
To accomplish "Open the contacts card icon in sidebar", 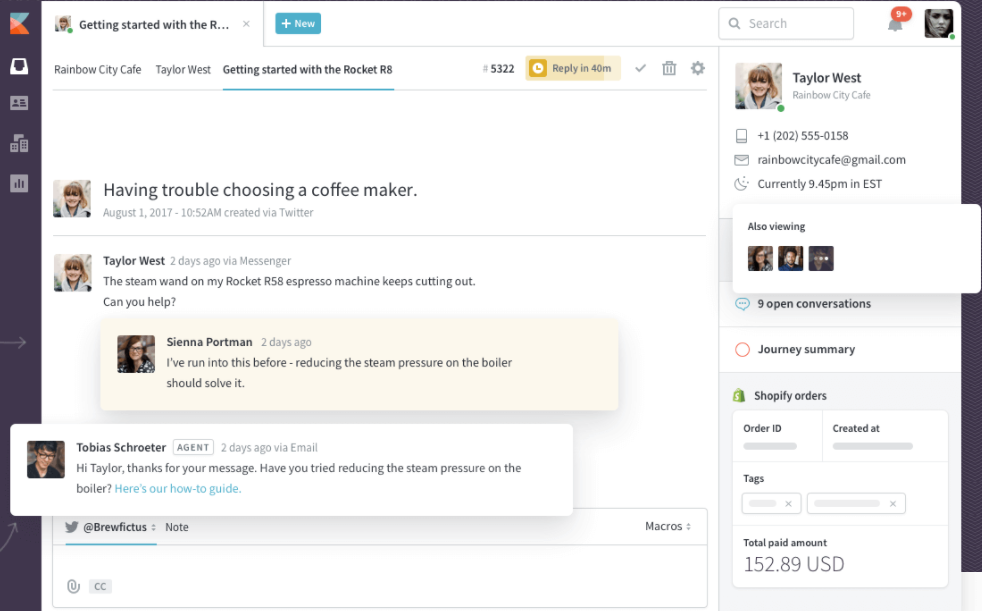I will (19, 103).
